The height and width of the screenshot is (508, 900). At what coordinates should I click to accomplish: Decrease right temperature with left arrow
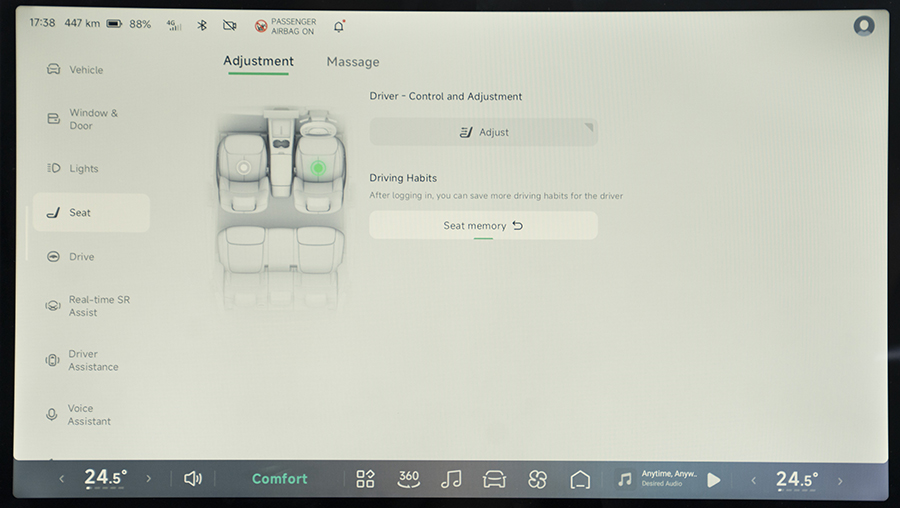click(754, 480)
